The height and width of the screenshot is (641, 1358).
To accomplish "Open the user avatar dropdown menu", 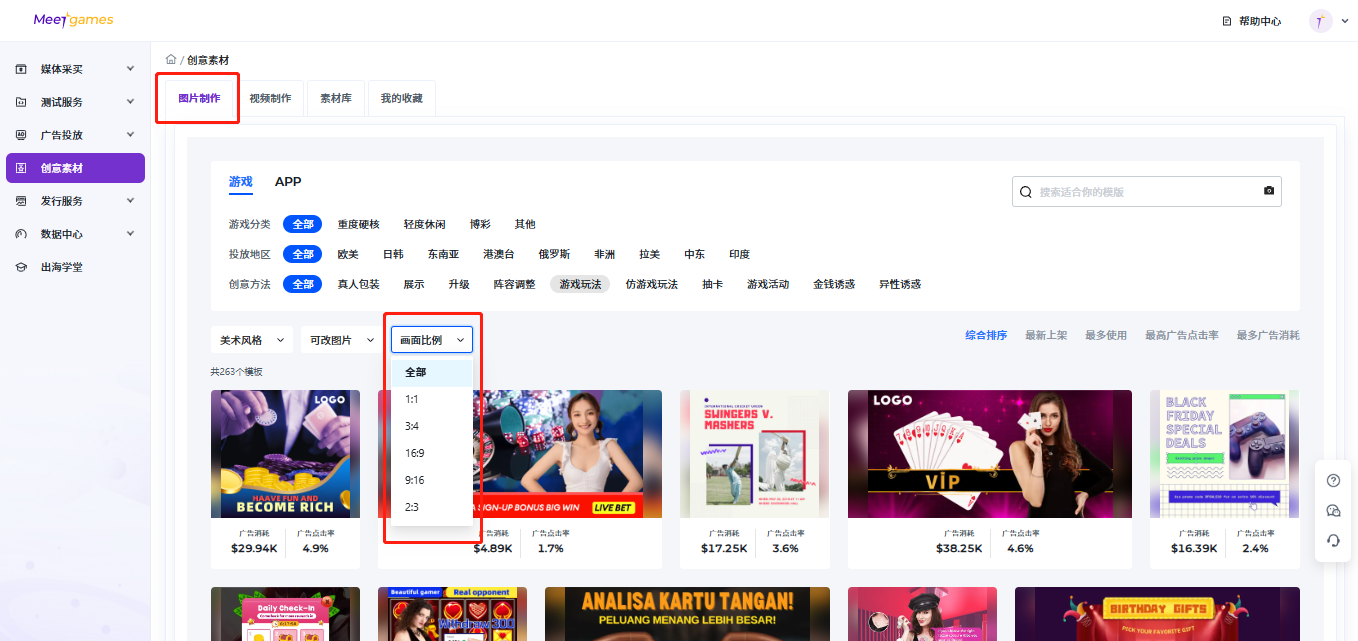I will pyautogui.click(x=1320, y=19).
